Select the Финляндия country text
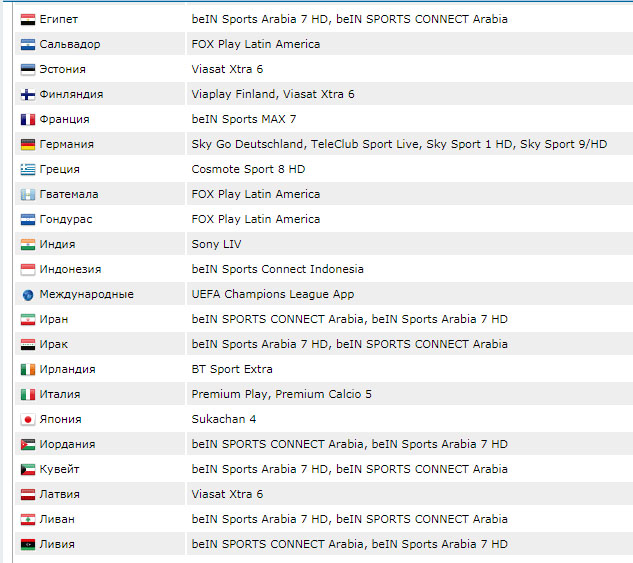Screen dimensions: 633x563 tap(71, 94)
